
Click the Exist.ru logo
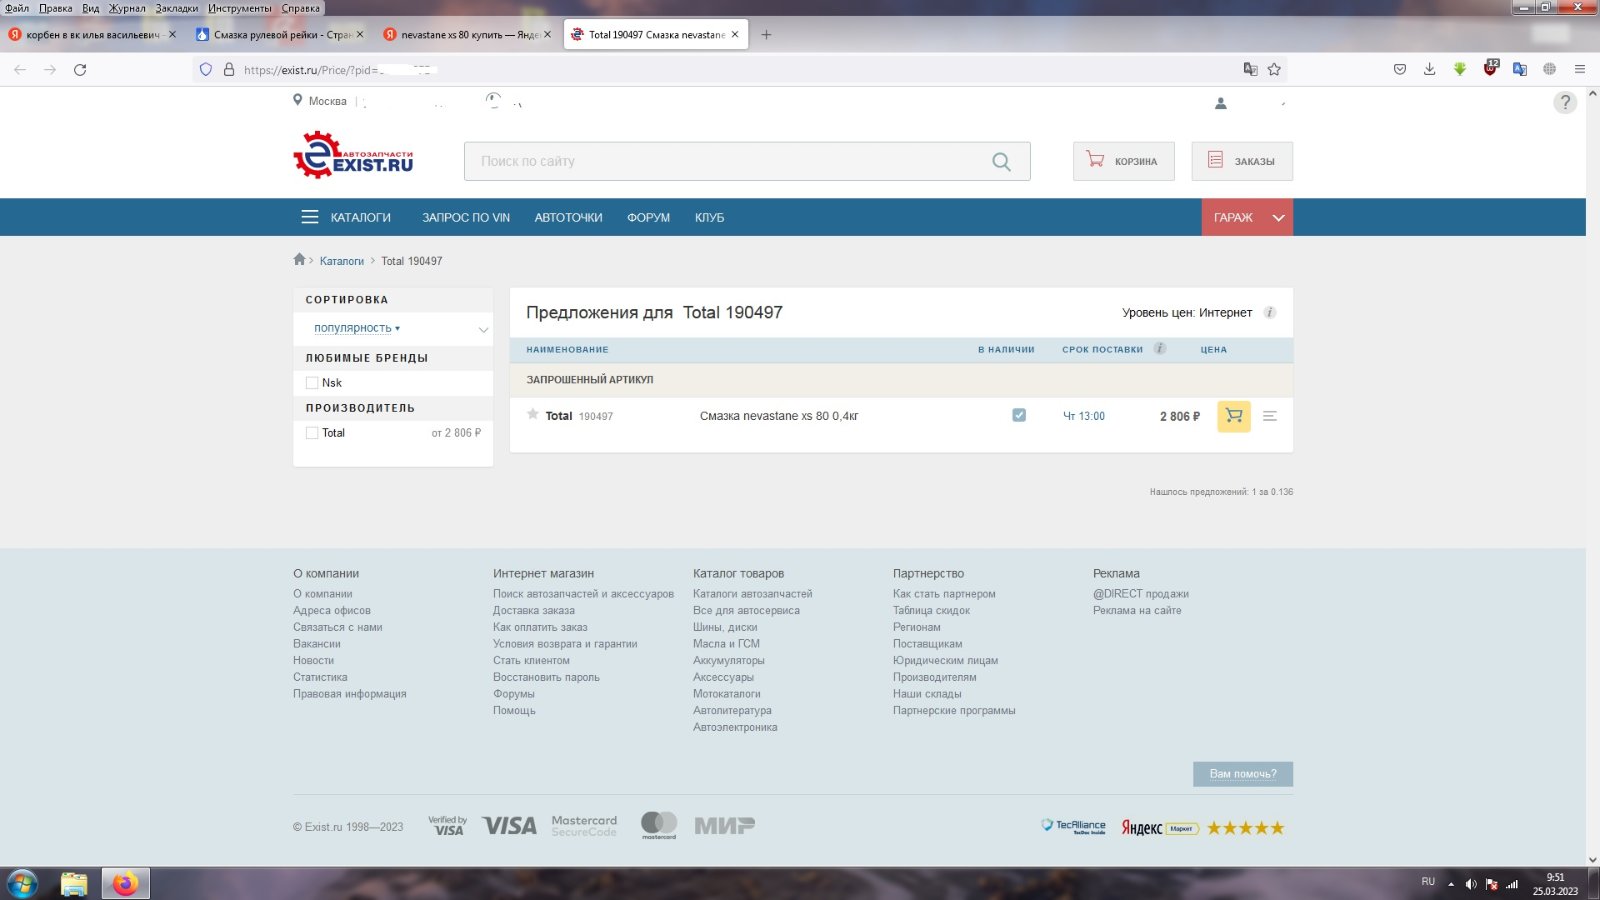353,155
